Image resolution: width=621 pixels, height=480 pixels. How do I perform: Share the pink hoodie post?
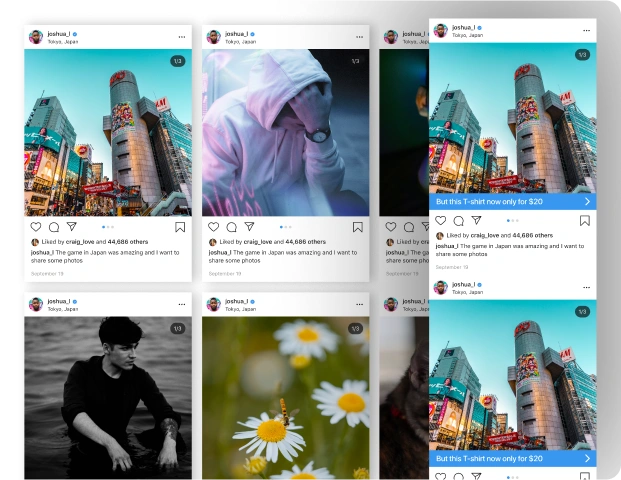pyautogui.click(x=249, y=227)
